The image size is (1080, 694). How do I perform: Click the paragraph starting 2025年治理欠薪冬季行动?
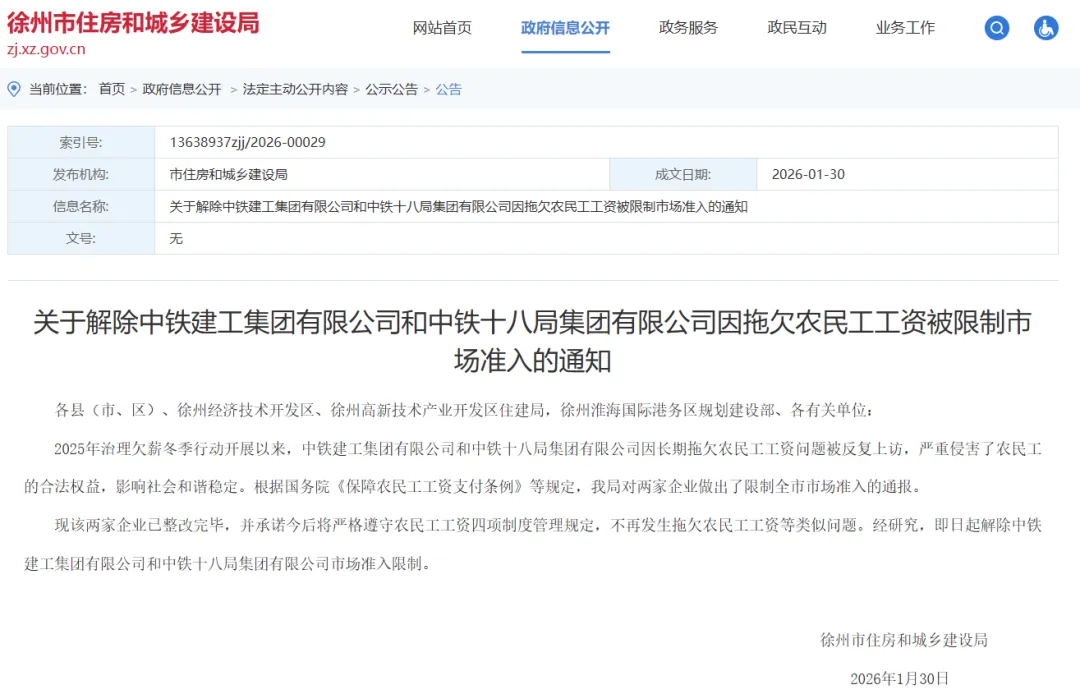pos(533,467)
